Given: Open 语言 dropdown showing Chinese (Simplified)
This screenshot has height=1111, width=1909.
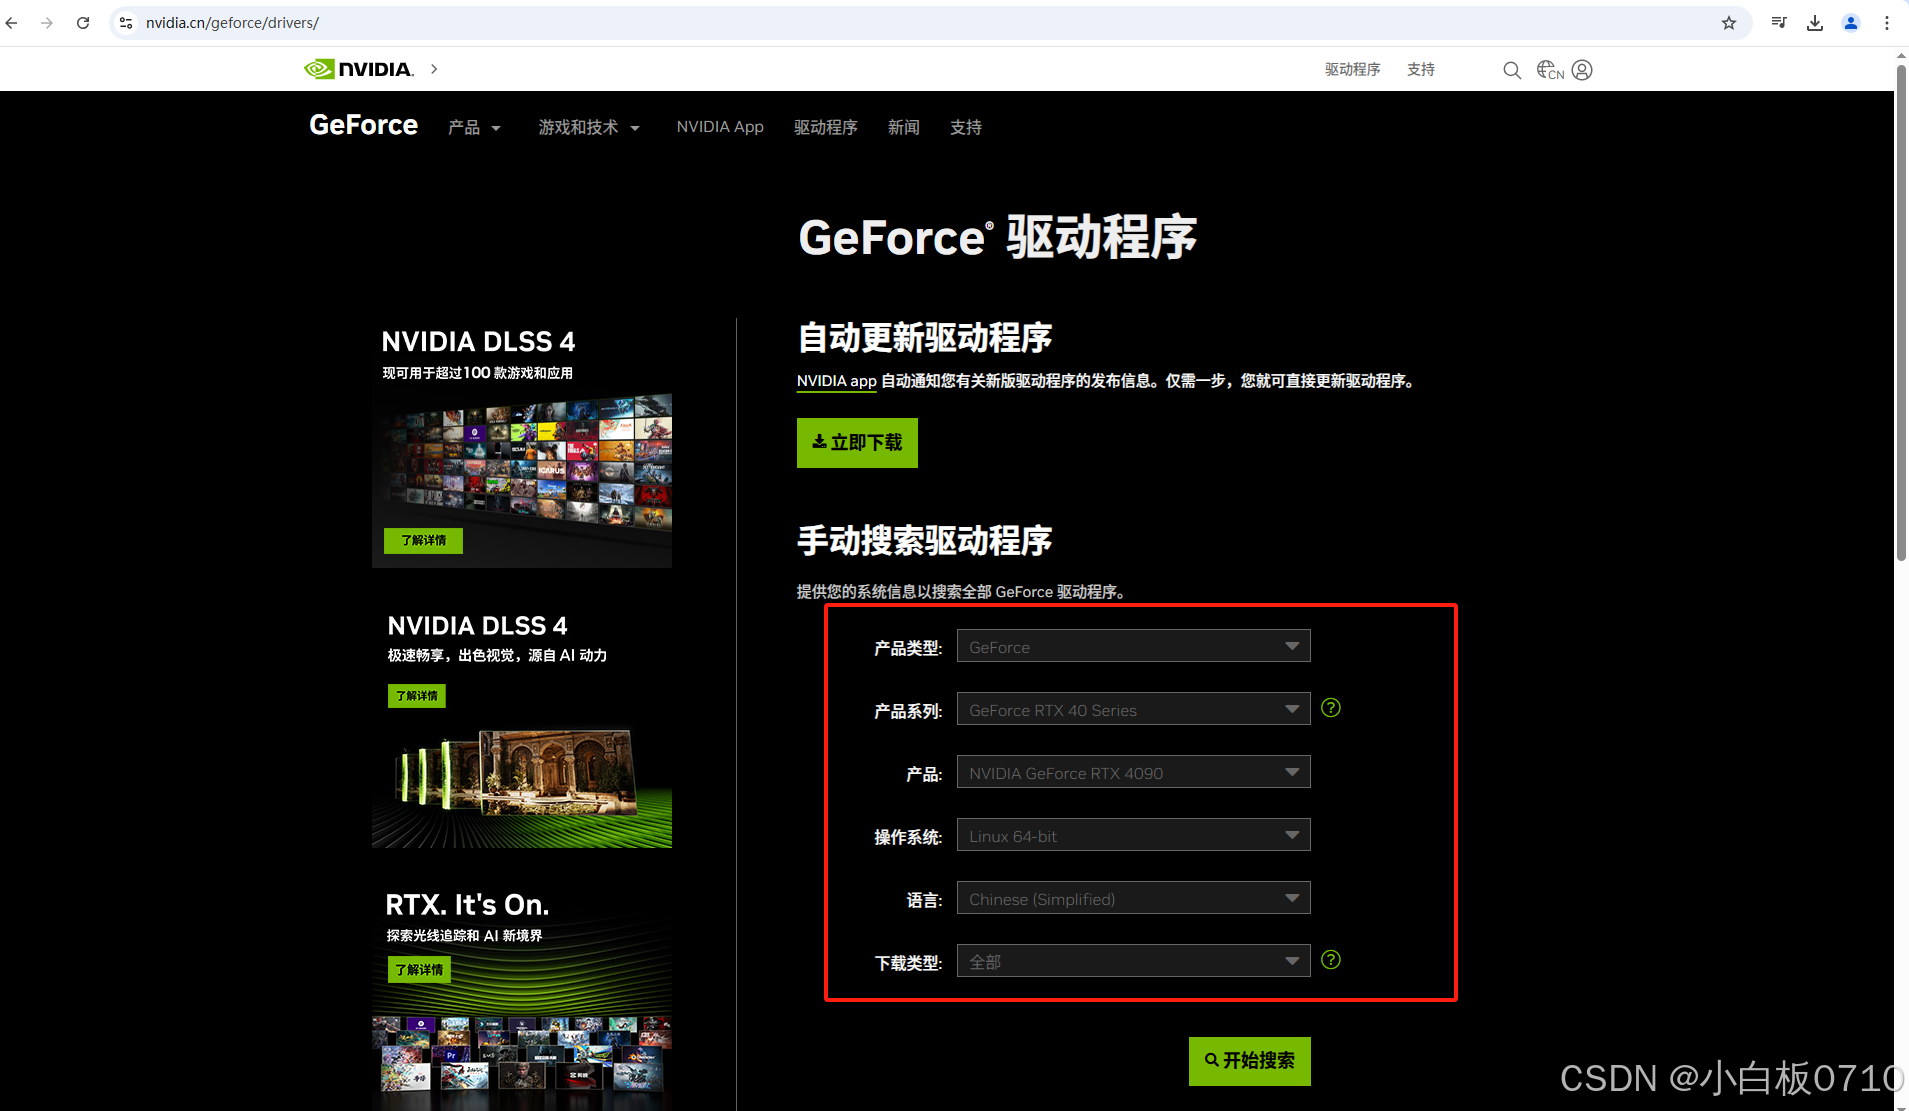Looking at the screenshot, I should [1133, 898].
